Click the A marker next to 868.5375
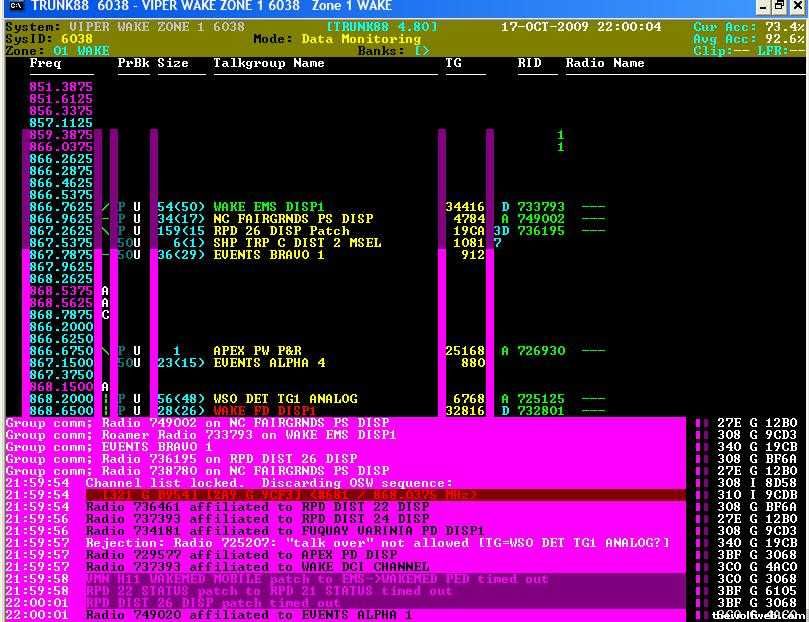The image size is (809, 622). pos(105,291)
